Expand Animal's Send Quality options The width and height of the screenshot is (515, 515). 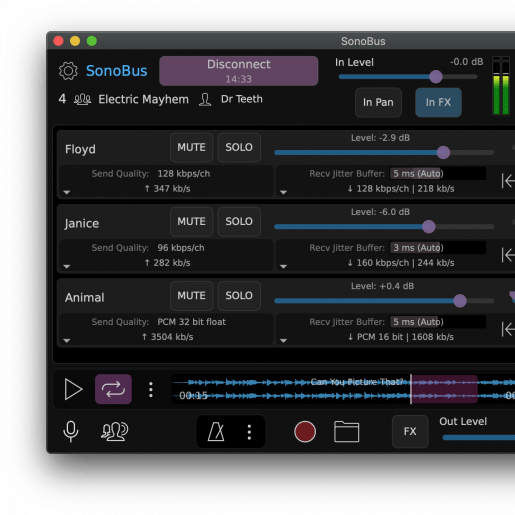pos(67,341)
